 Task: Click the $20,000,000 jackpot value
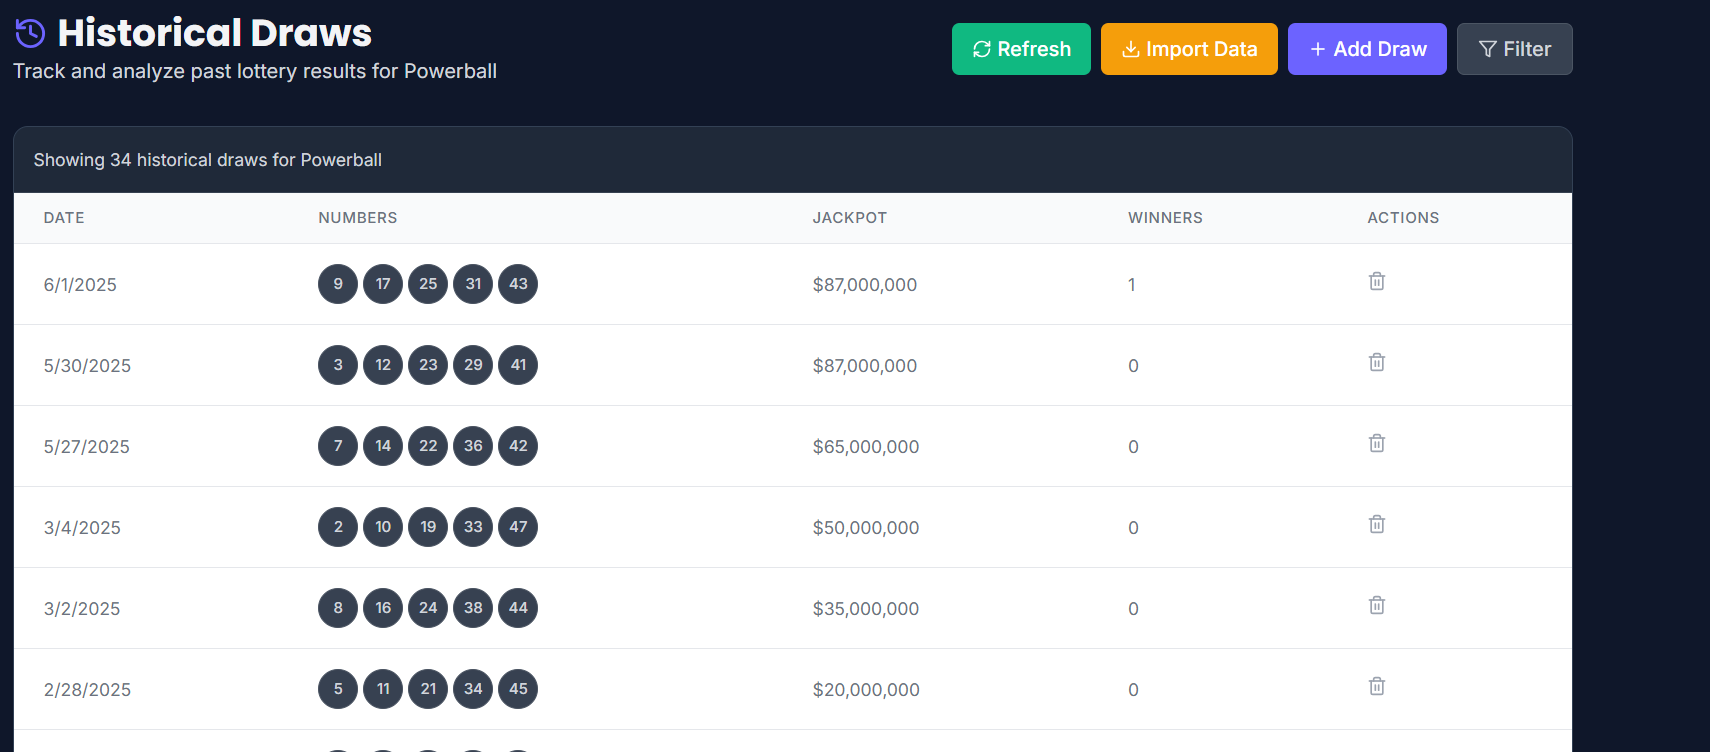point(866,690)
